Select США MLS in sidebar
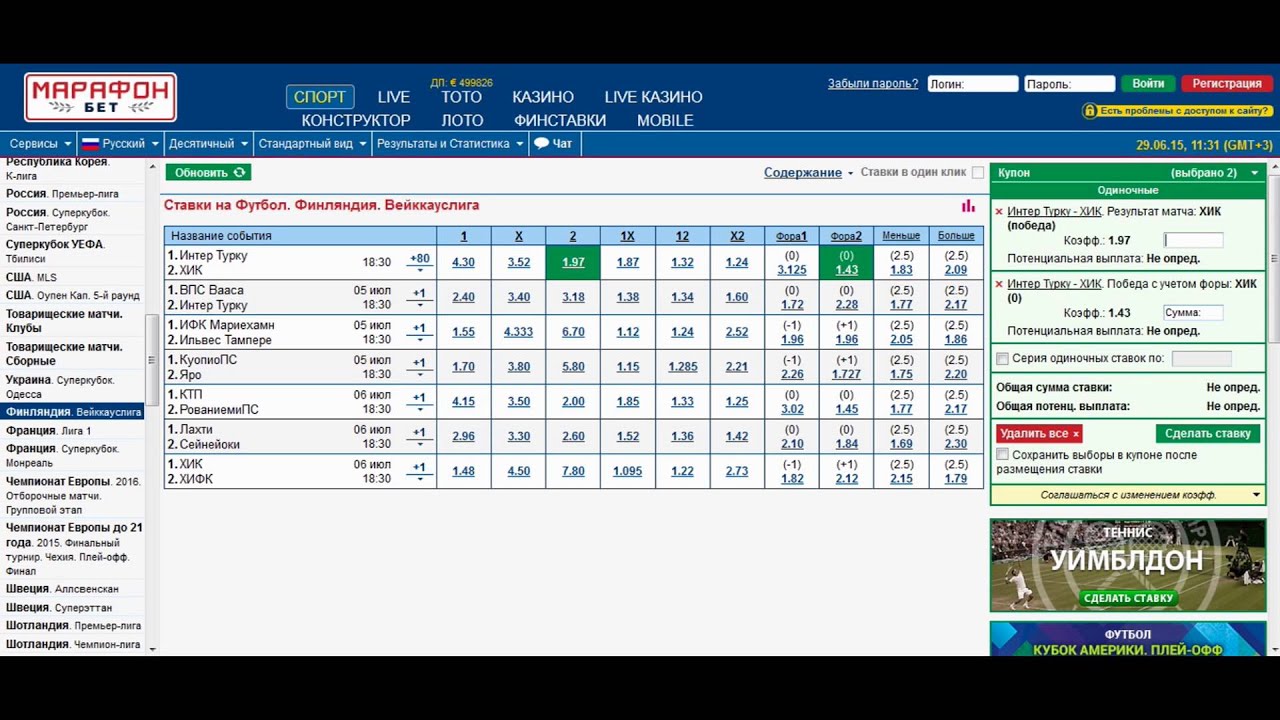Image resolution: width=1280 pixels, height=720 pixels. coord(33,277)
